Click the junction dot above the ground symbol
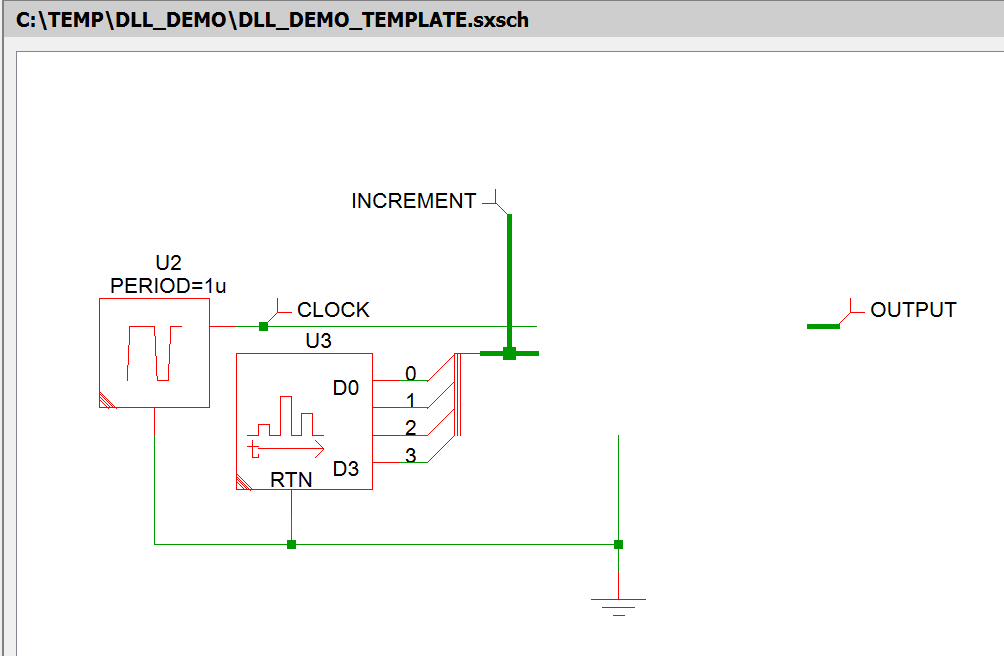Image resolution: width=1004 pixels, height=656 pixels. click(618, 544)
